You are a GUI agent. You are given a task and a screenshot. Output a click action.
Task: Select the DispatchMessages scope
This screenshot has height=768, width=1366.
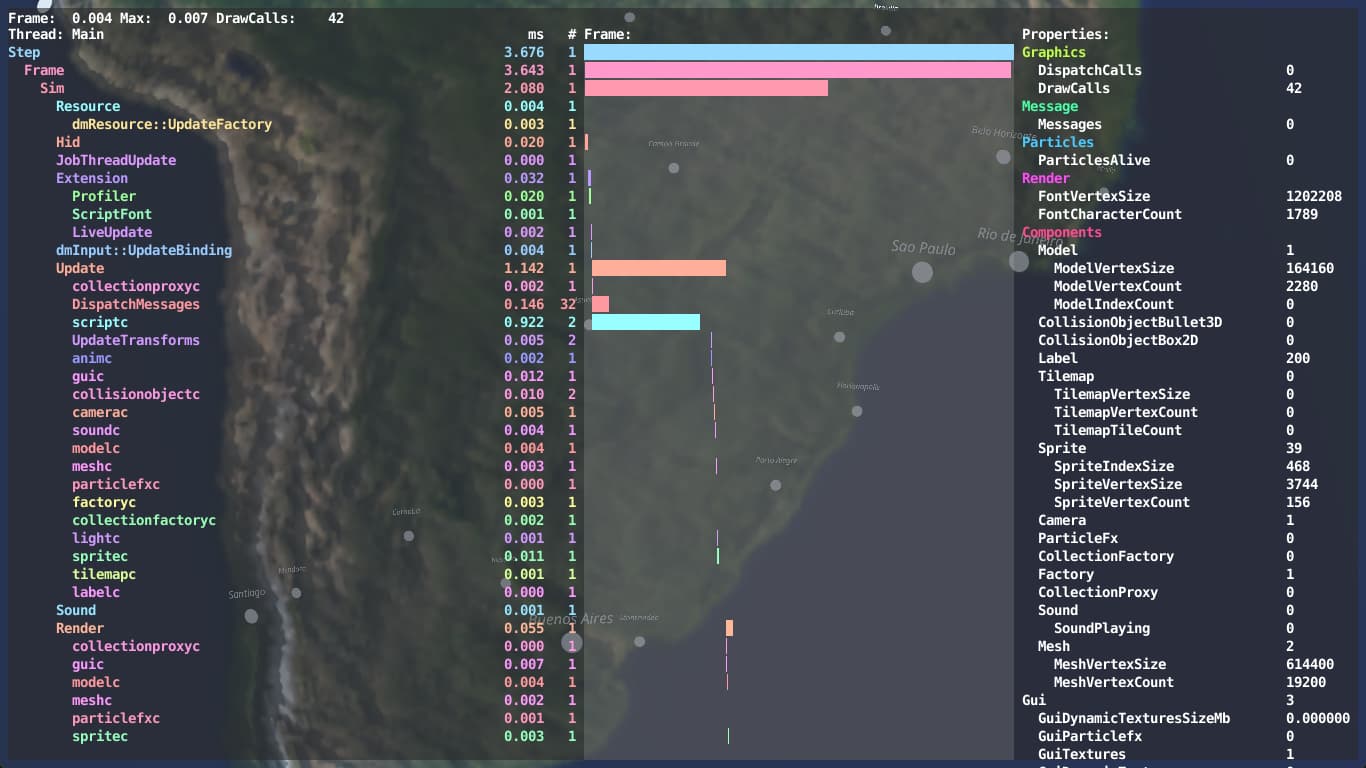click(x=135, y=304)
